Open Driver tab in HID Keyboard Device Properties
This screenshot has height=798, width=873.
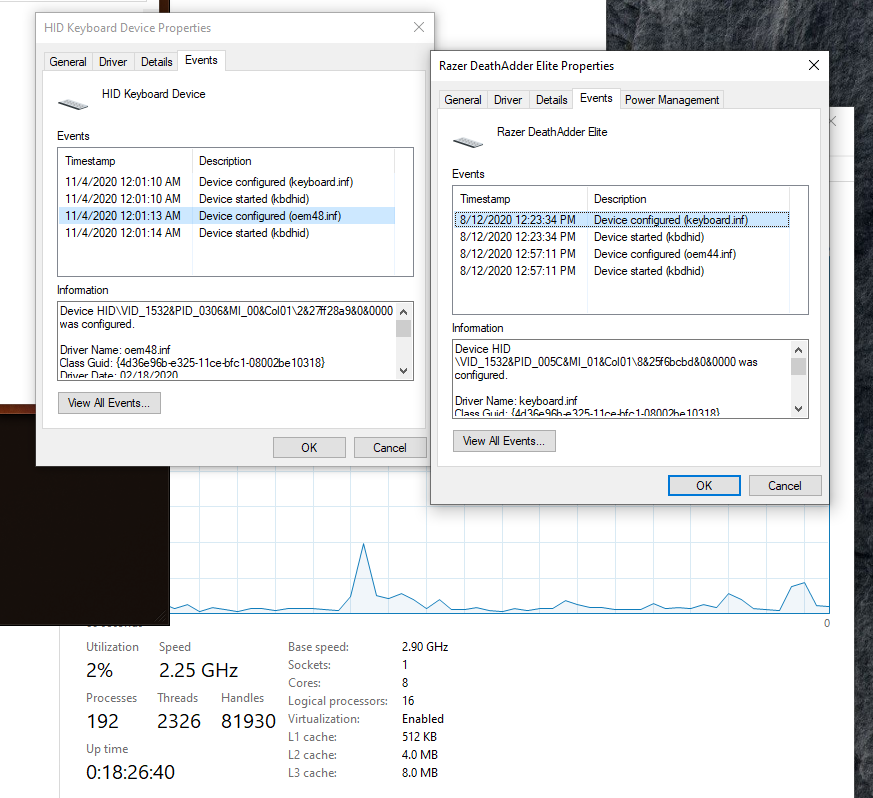point(113,62)
